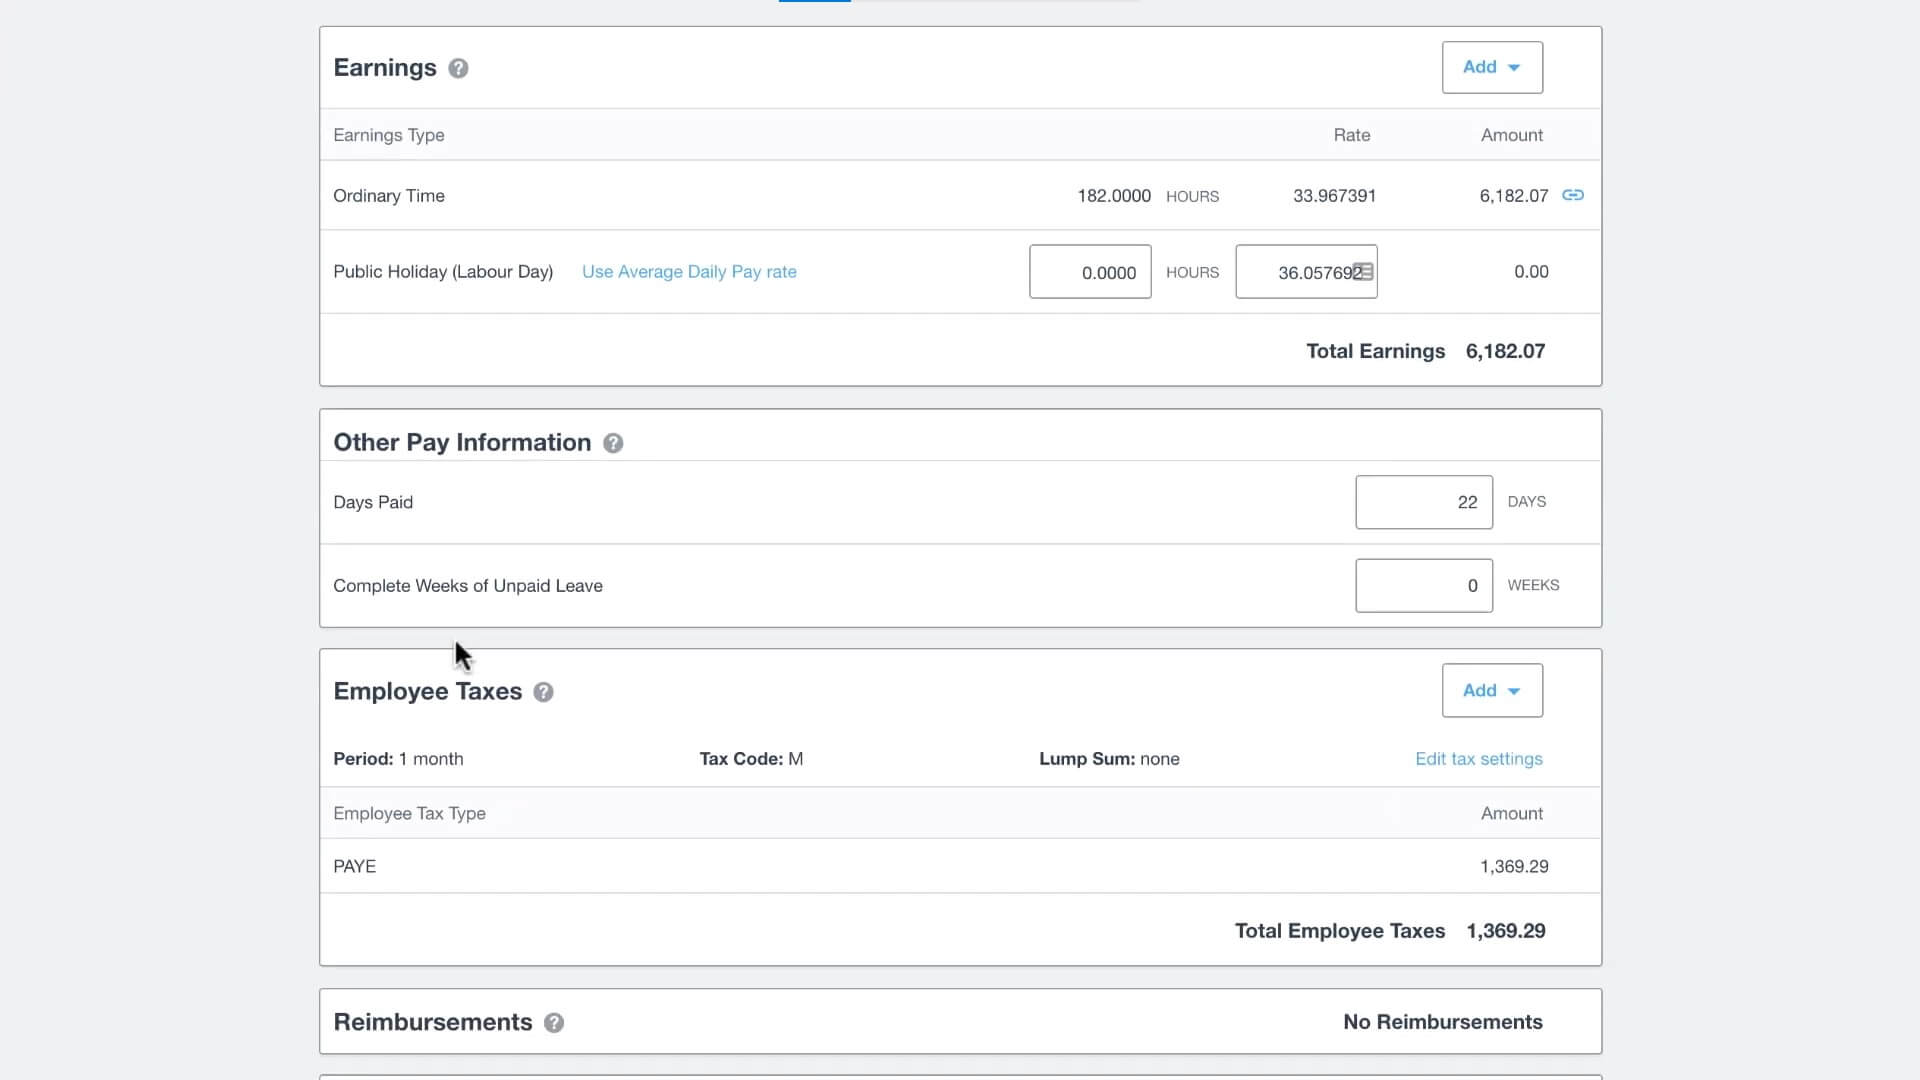Open Edit tax settings link
Image resolution: width=1920 pixels, height=1080 pixels.
(1478, 759)
